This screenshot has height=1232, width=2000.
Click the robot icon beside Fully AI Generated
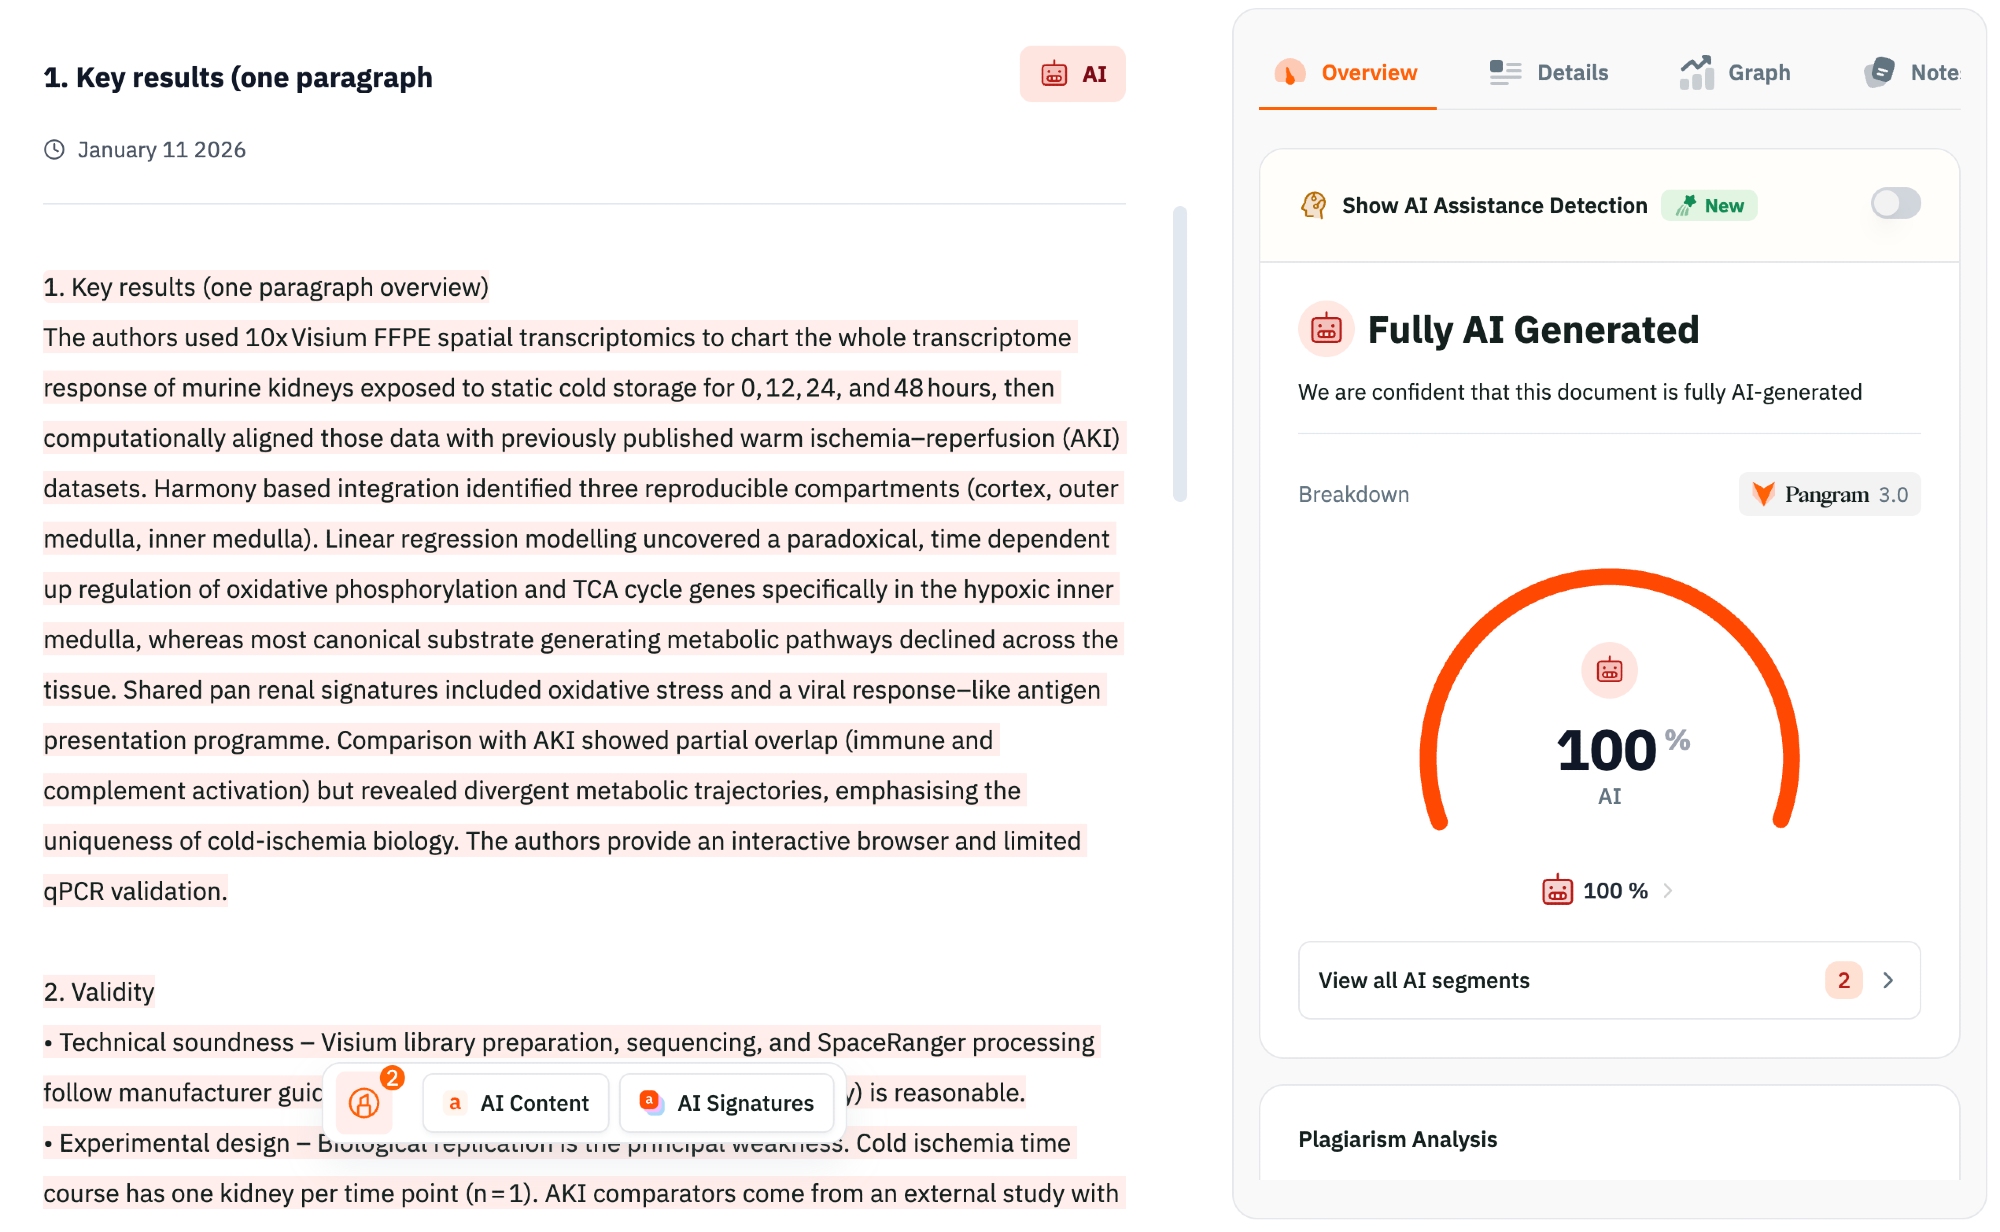pos(1326,329)
